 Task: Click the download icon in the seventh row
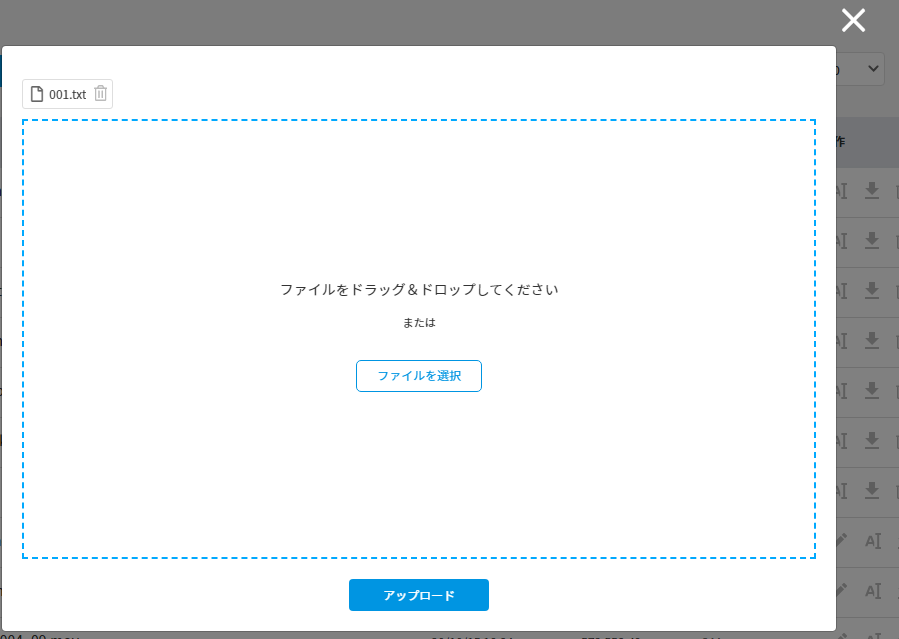(x=872, y=490)
